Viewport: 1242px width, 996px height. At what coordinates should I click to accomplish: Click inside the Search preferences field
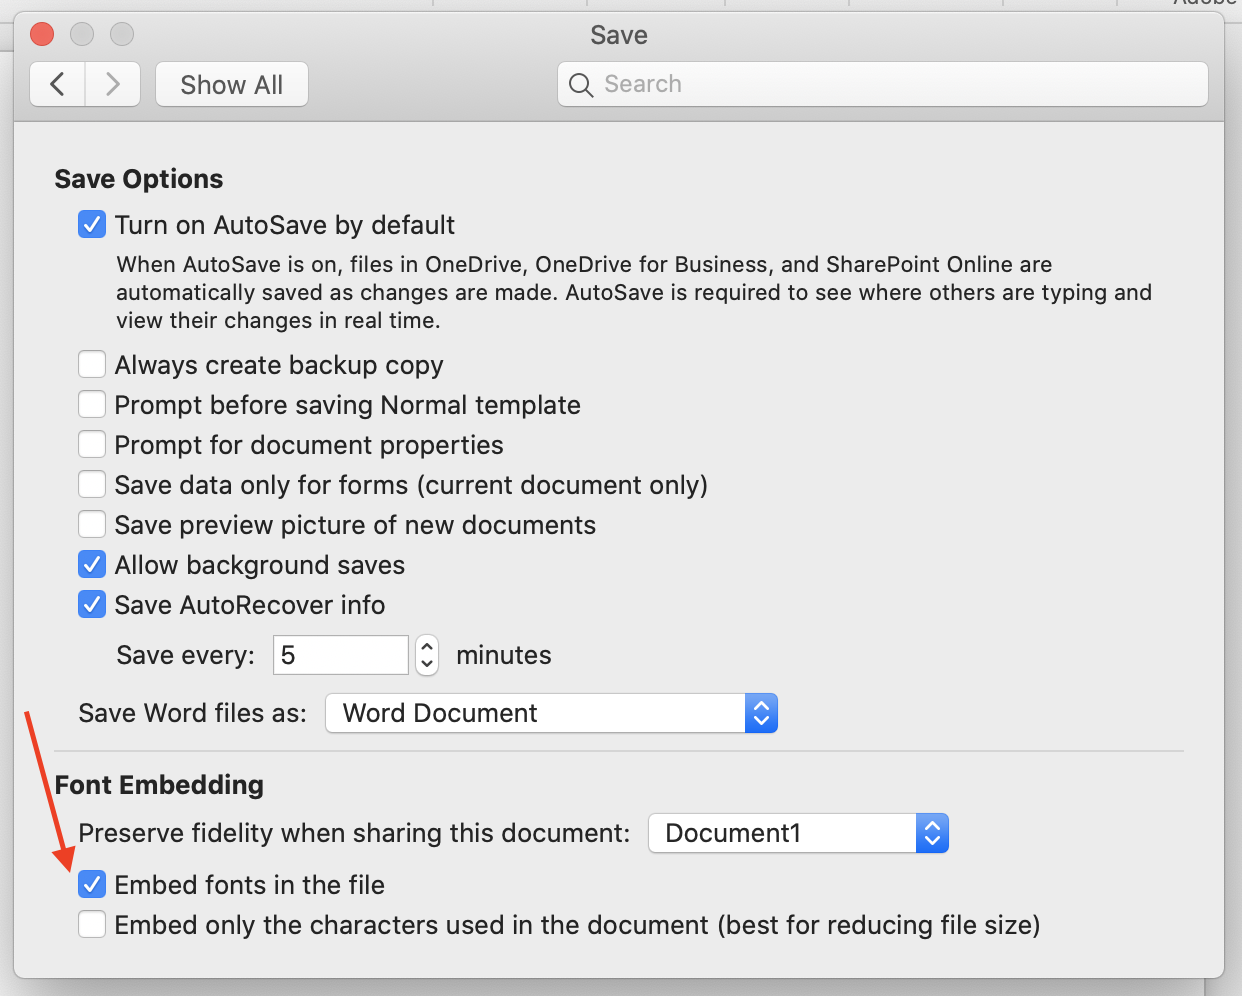point(880,84)
